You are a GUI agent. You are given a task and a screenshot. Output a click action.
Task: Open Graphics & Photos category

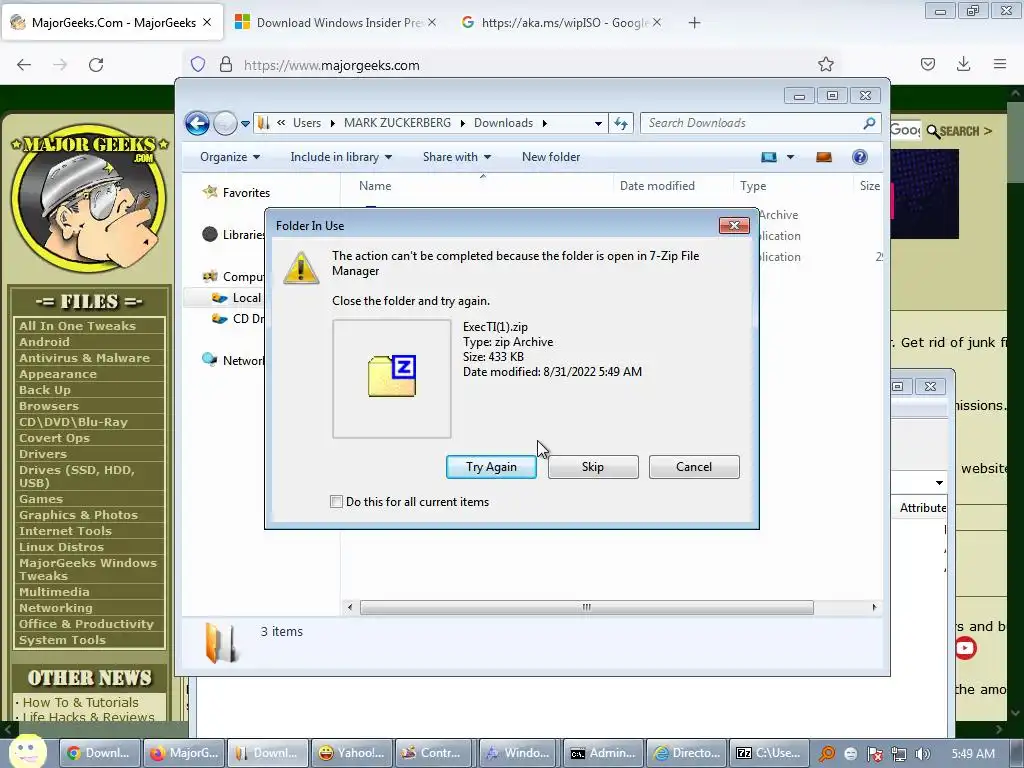pyautogui.click(x=78, y=515)
